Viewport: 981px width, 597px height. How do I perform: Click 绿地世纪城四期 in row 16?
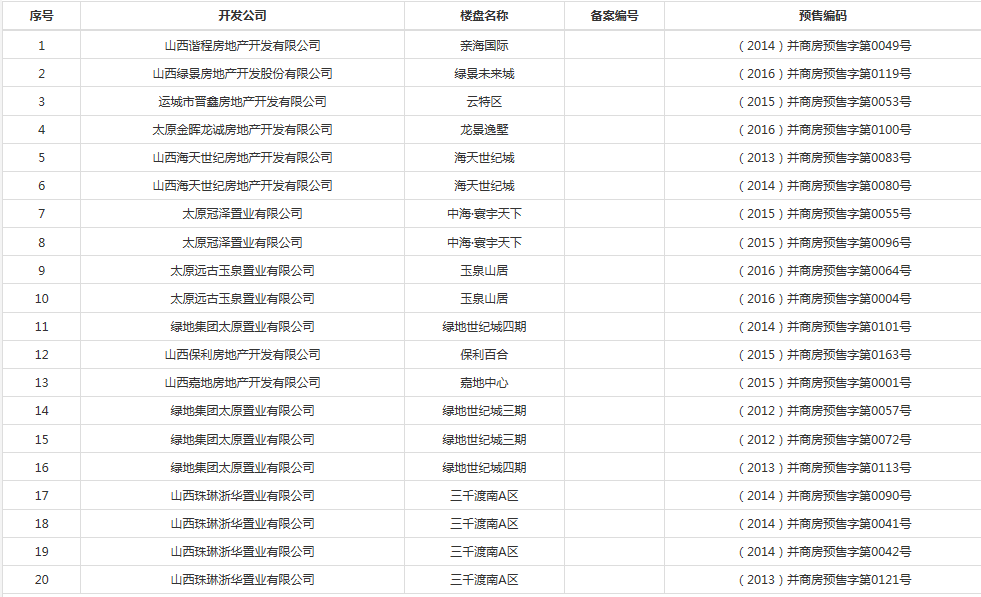[x=484, y=467]
